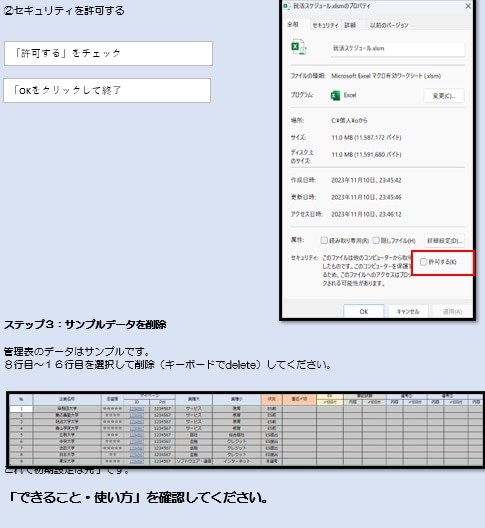
Task: Click the modified date 2023年11月10日、23:45:46
Action: pos(366,197)
